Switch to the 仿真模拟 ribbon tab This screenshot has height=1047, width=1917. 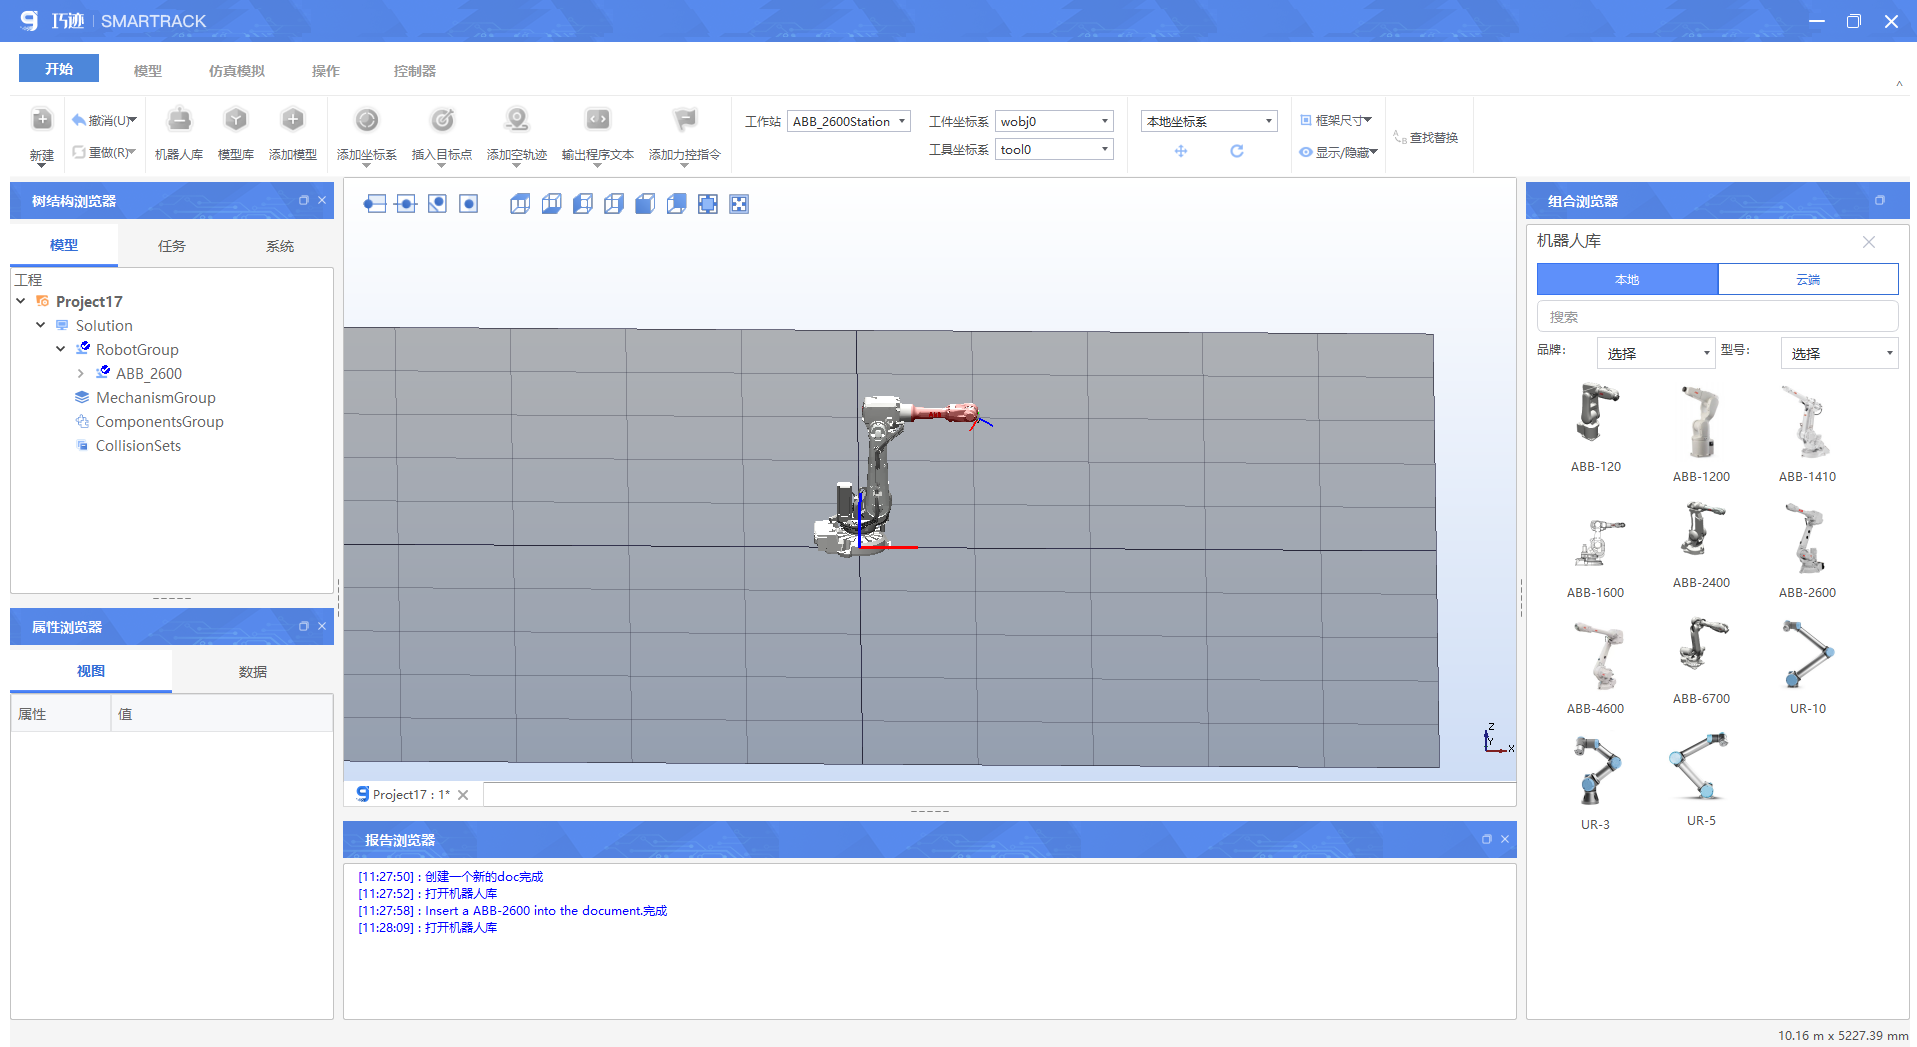237,71
